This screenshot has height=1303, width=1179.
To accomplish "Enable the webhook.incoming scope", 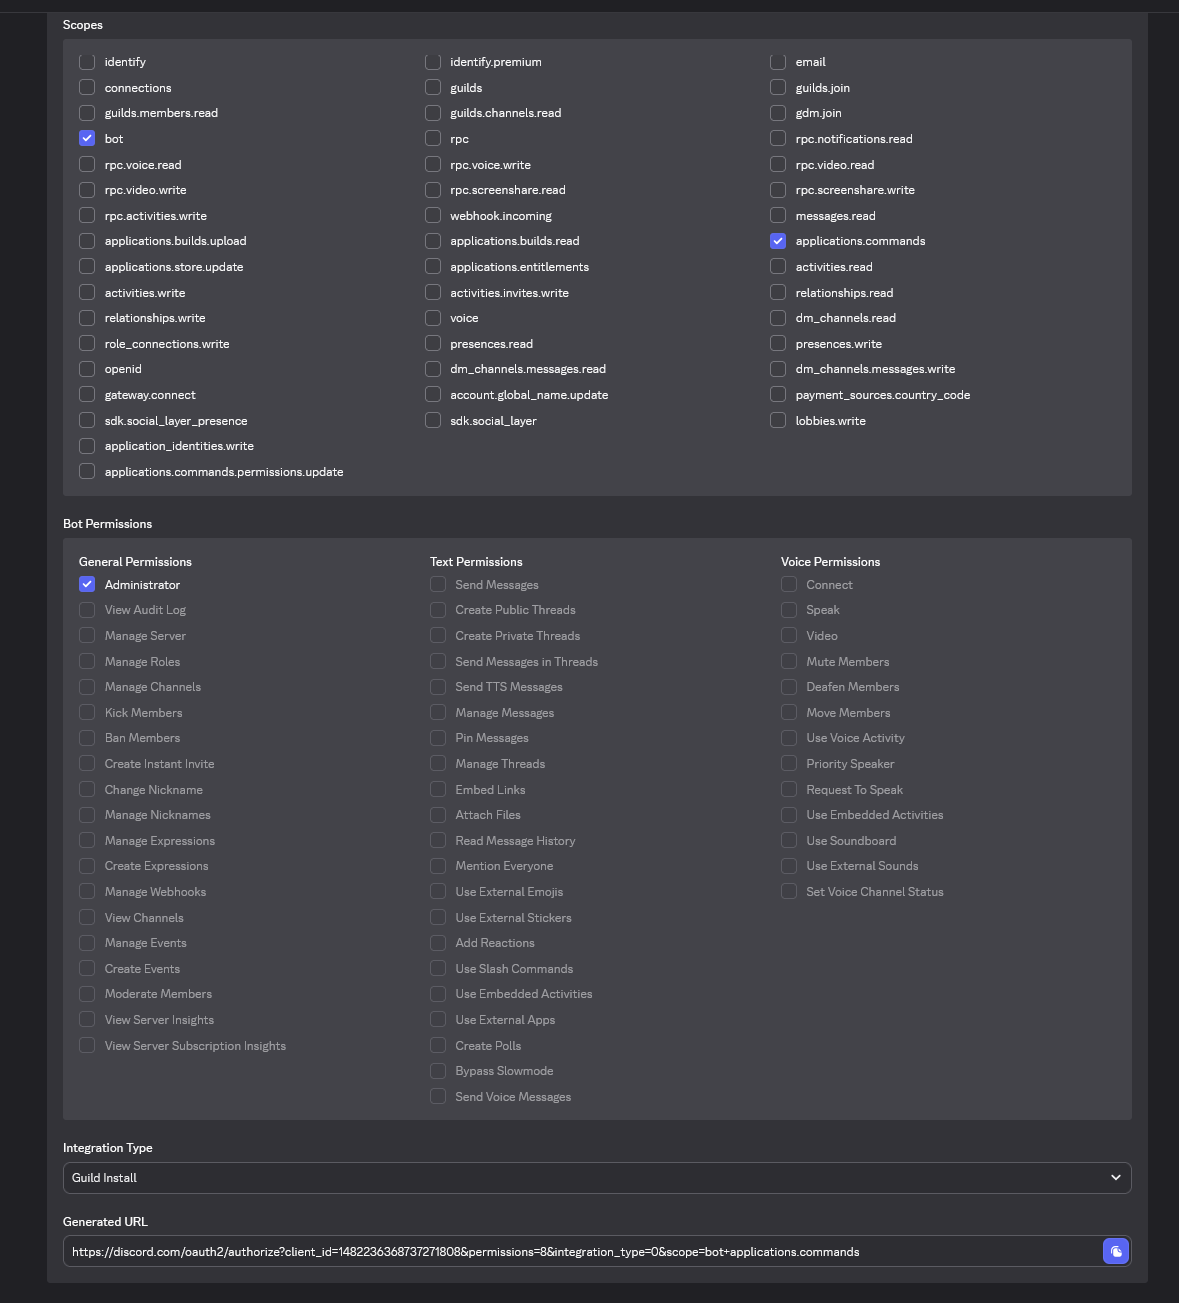I will [432, 215].
